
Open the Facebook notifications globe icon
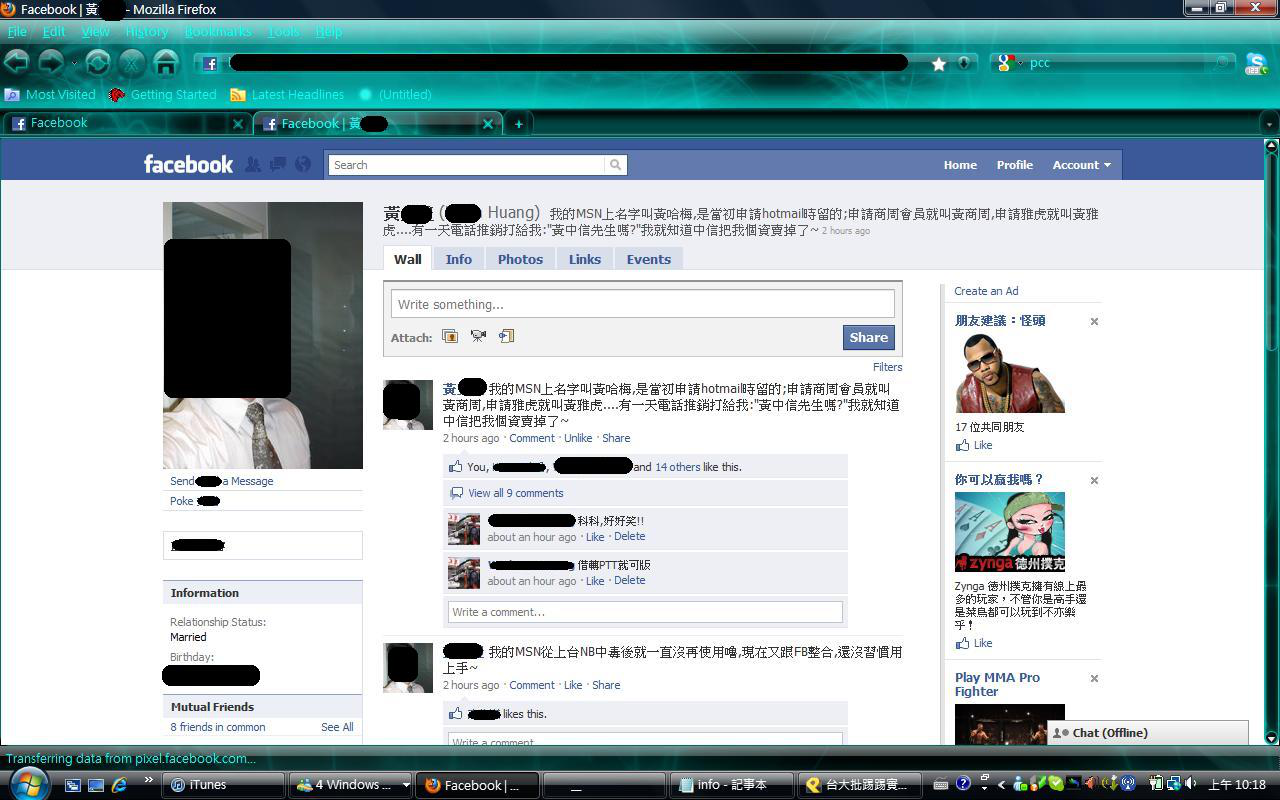[x=303, y=164]
